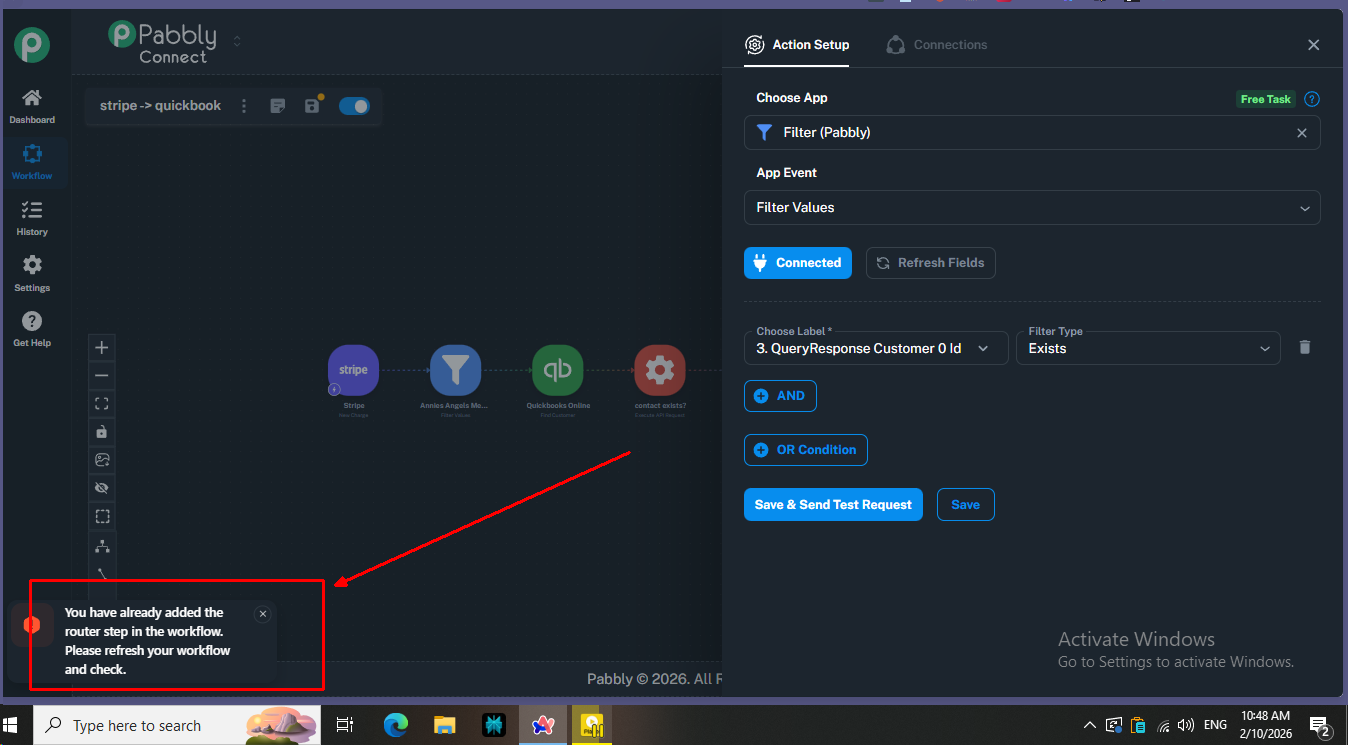Click Save & Send Test Request button
This screenshot has width=1348, height=745.
pos(833,505)
